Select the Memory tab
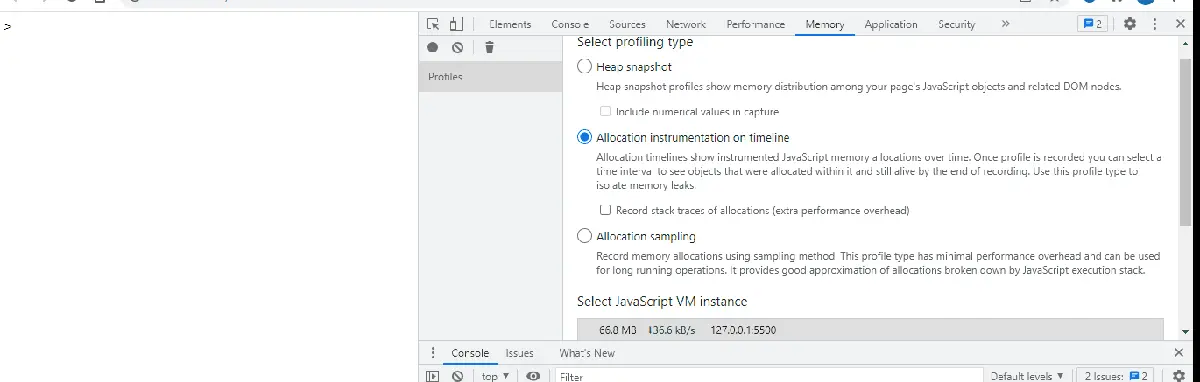 pos(825,24)
